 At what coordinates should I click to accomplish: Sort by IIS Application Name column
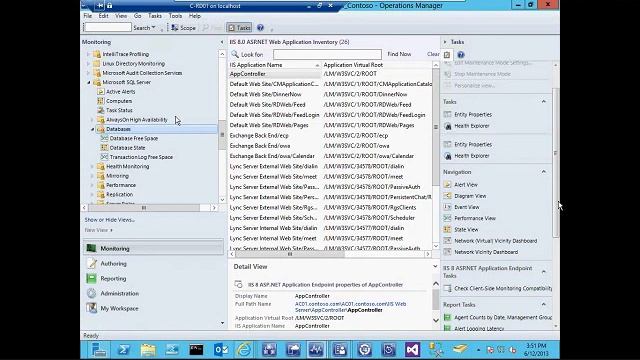pos(274,65)
